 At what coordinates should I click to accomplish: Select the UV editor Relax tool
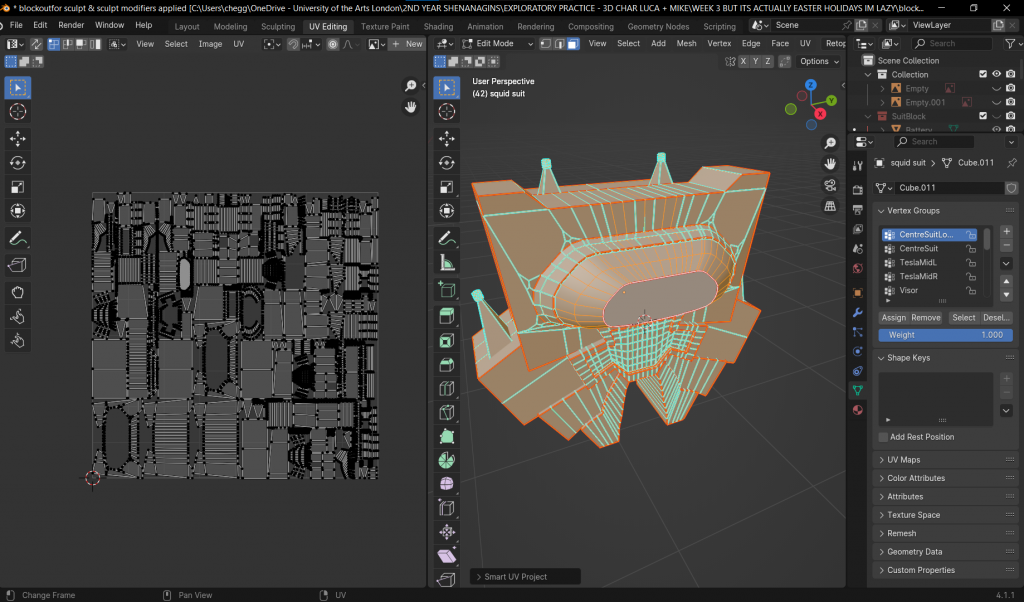pyautogui.click(x=18, y=317)
